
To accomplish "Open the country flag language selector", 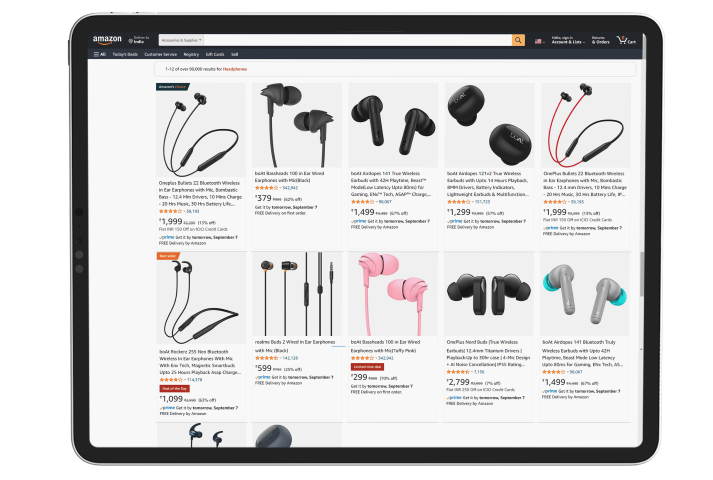I will coord(540,41).
